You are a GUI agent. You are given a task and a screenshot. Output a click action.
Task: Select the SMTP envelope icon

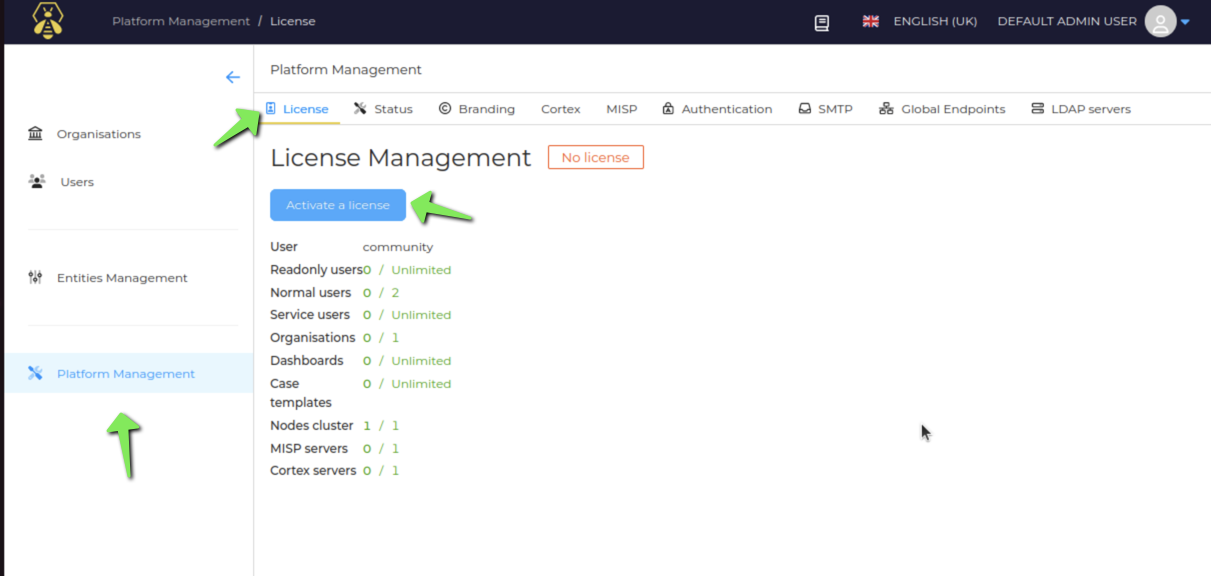click(x=803, y=108)
